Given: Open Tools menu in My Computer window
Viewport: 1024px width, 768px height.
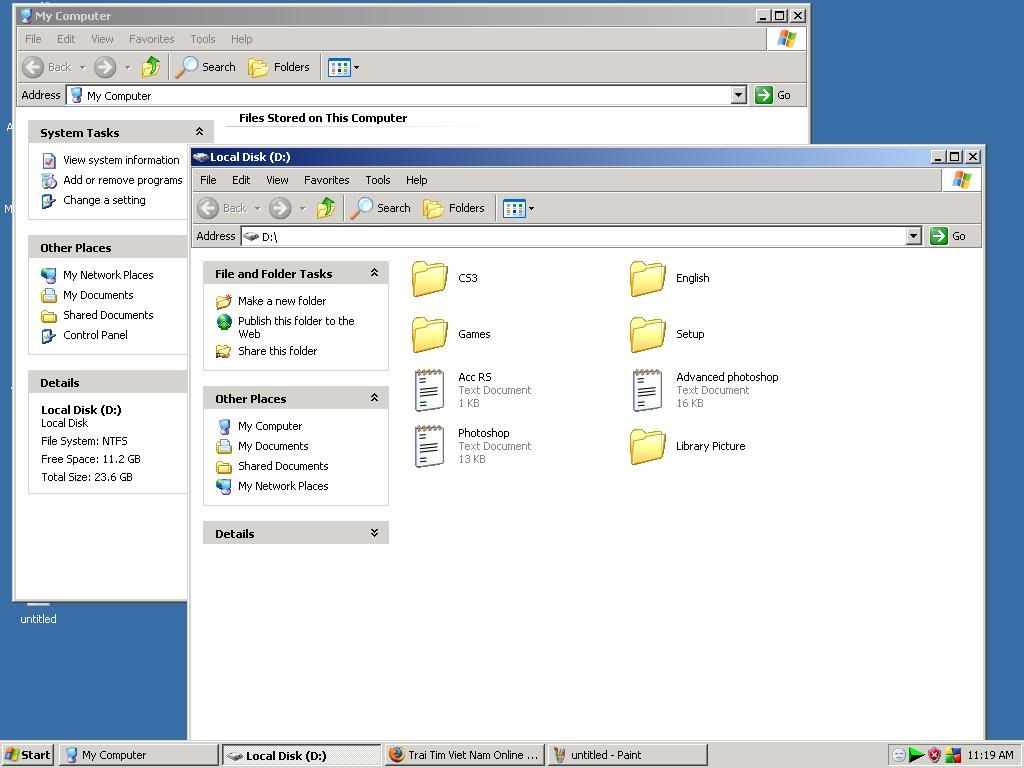Looking at the screenshot, I should (202, 39).
